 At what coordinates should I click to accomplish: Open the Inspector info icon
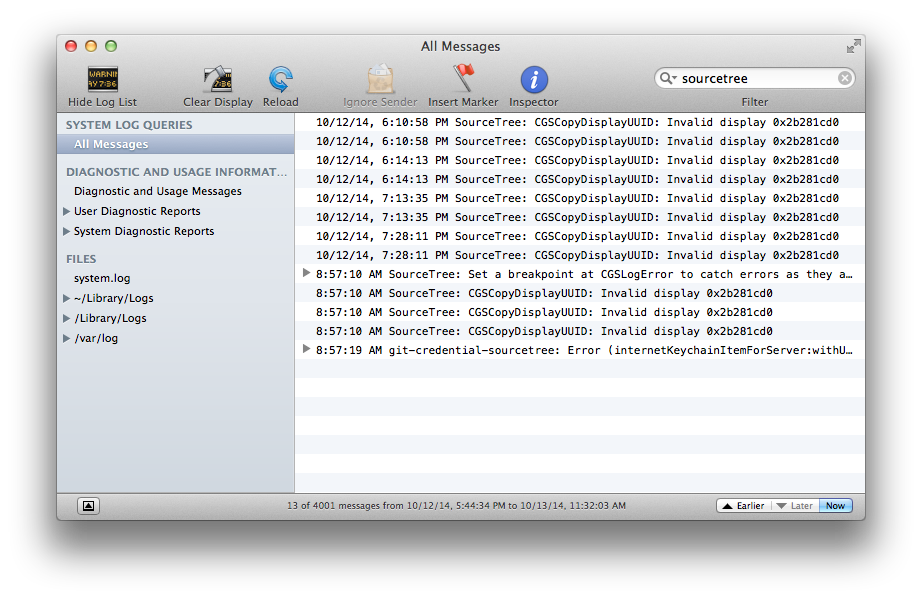tap(534, 79)
